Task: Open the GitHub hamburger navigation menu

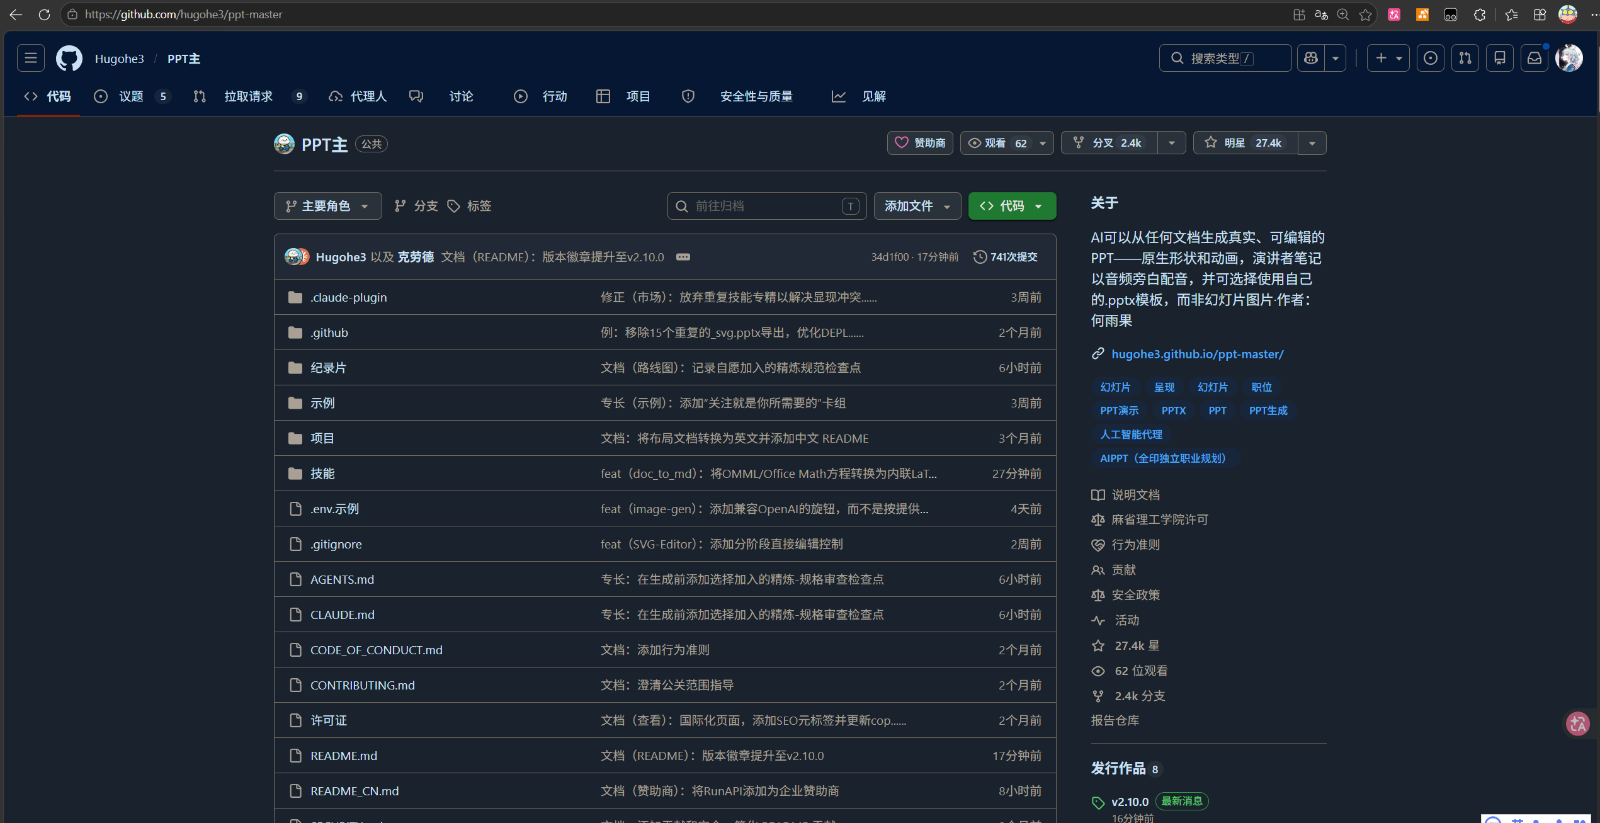Action: point(31,58)
